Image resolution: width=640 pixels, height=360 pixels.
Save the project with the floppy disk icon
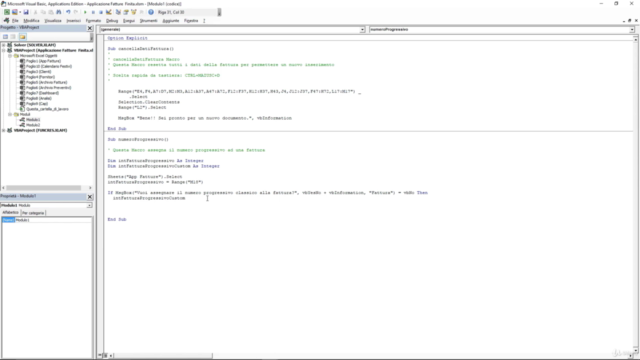coord(26,12)
